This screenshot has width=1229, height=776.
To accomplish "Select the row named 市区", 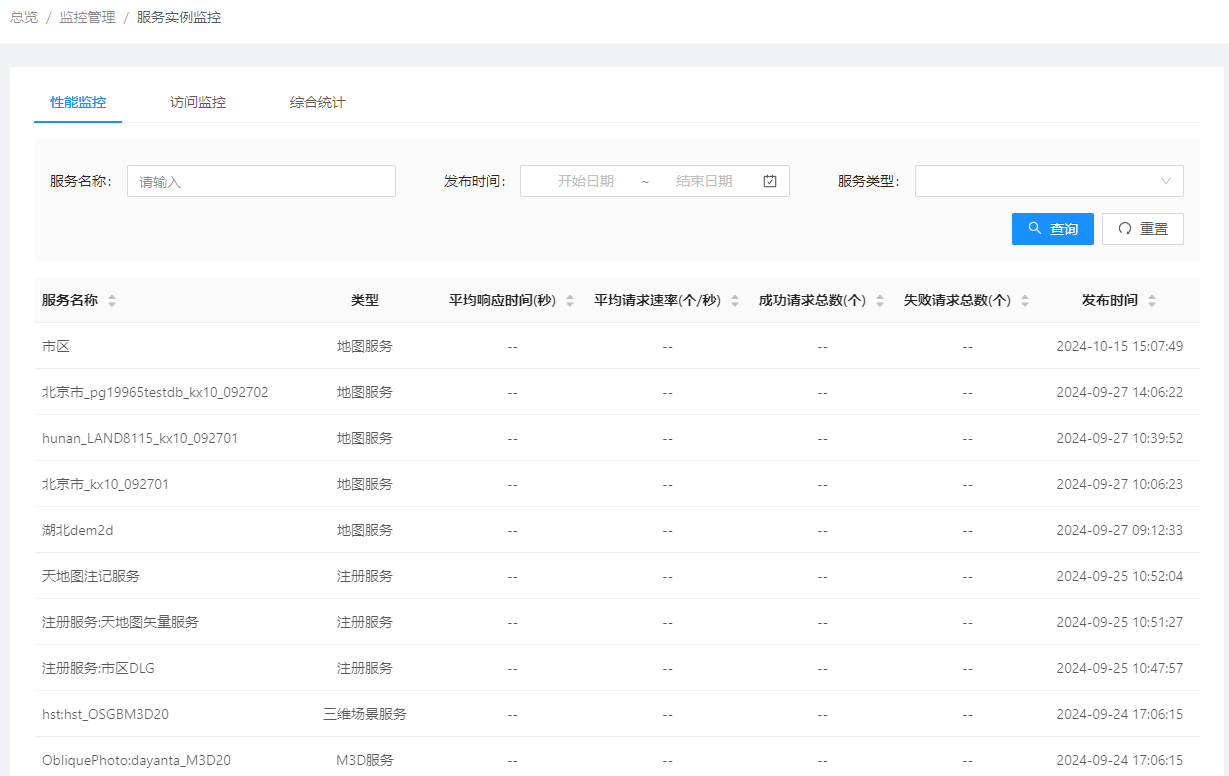I will 617,346.
